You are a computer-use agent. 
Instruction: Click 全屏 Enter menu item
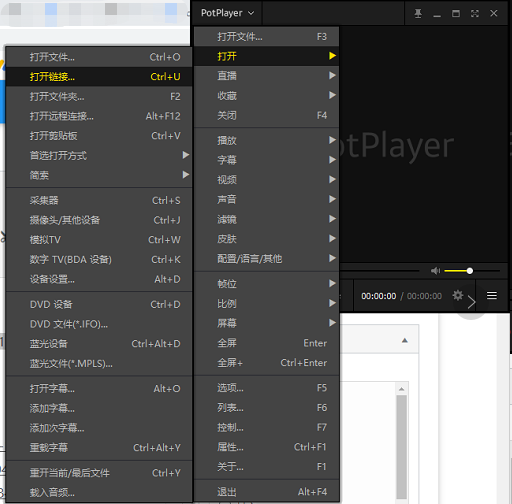pyautogui.click(x=267, y=343)
